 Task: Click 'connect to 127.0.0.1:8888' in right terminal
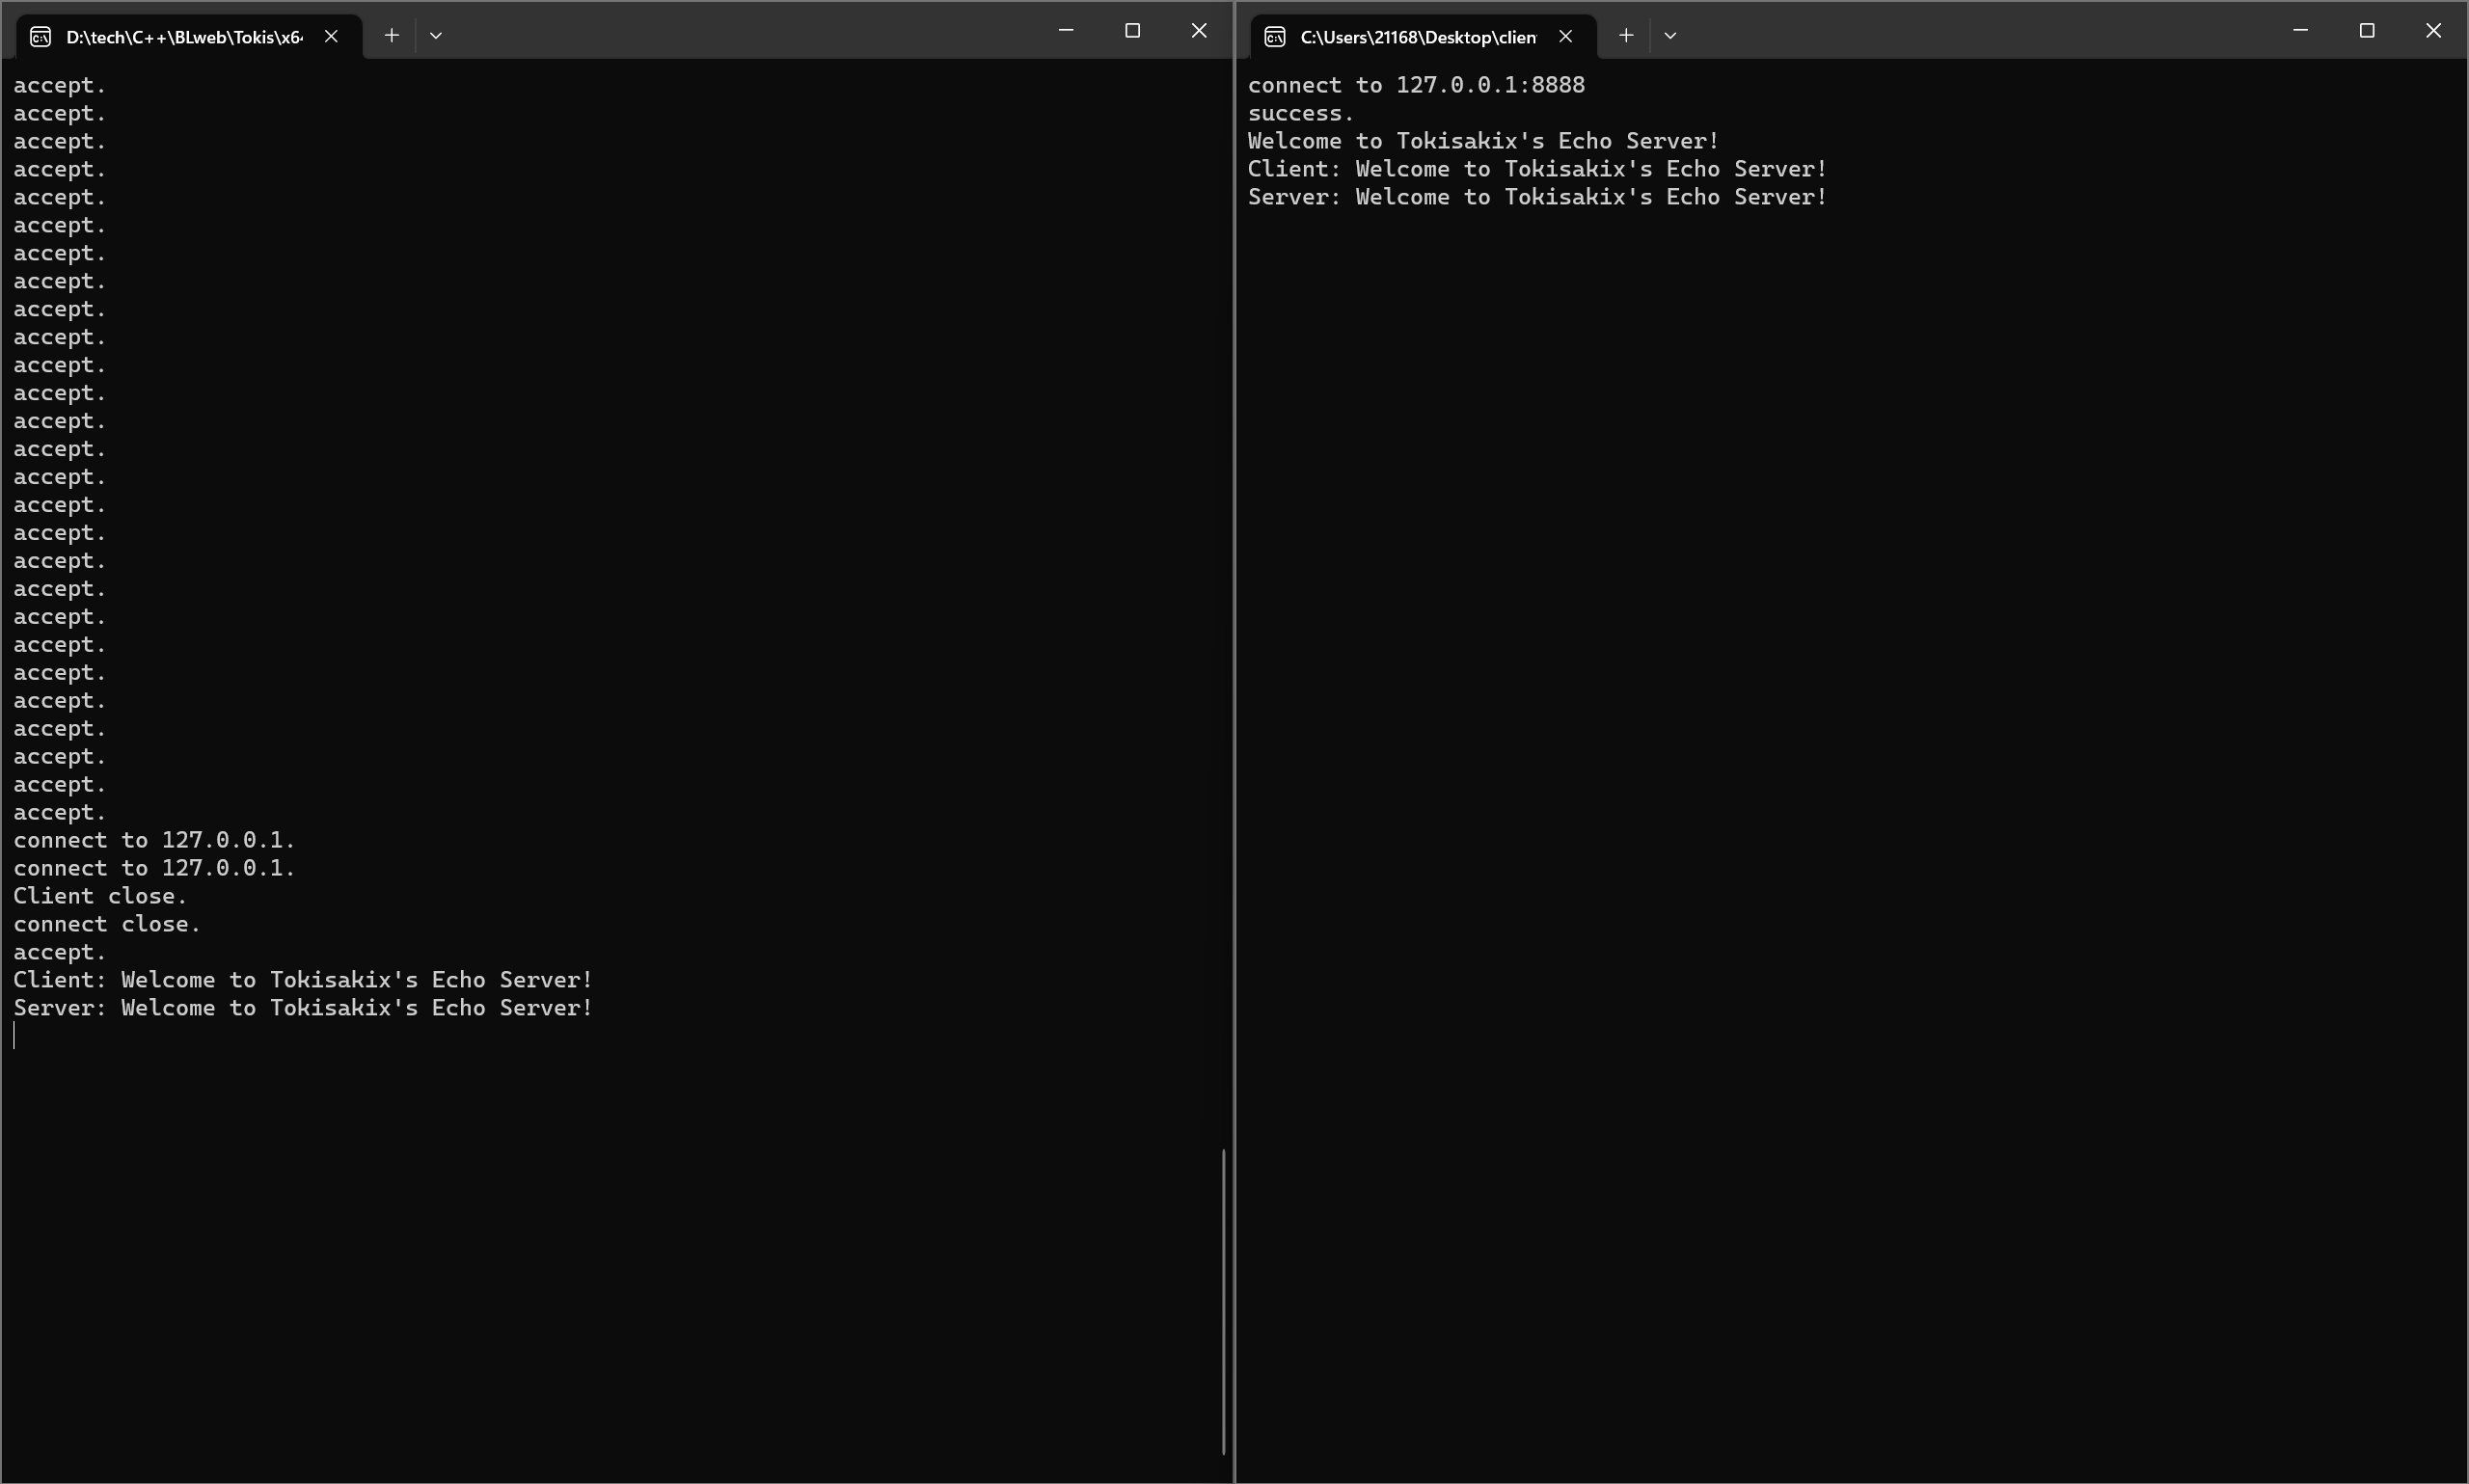[x=1416, y=85]
